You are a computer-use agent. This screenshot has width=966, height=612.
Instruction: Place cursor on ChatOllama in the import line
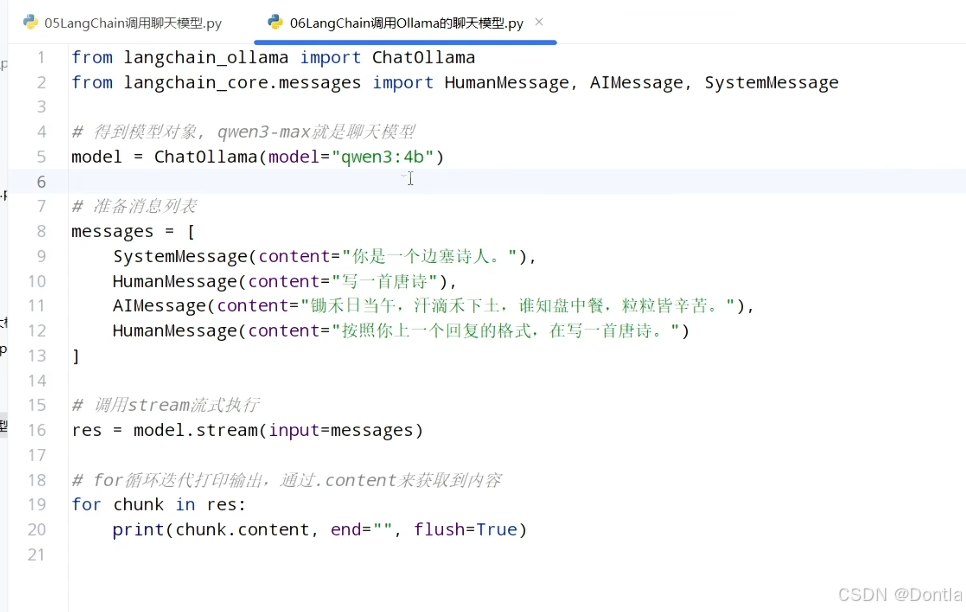pos(423,57)
